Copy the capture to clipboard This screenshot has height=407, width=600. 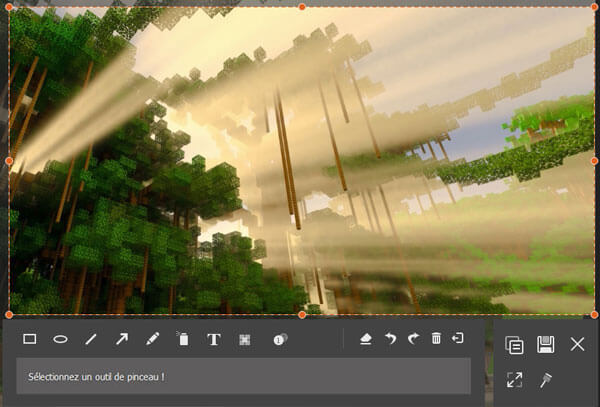click(514, 345)
